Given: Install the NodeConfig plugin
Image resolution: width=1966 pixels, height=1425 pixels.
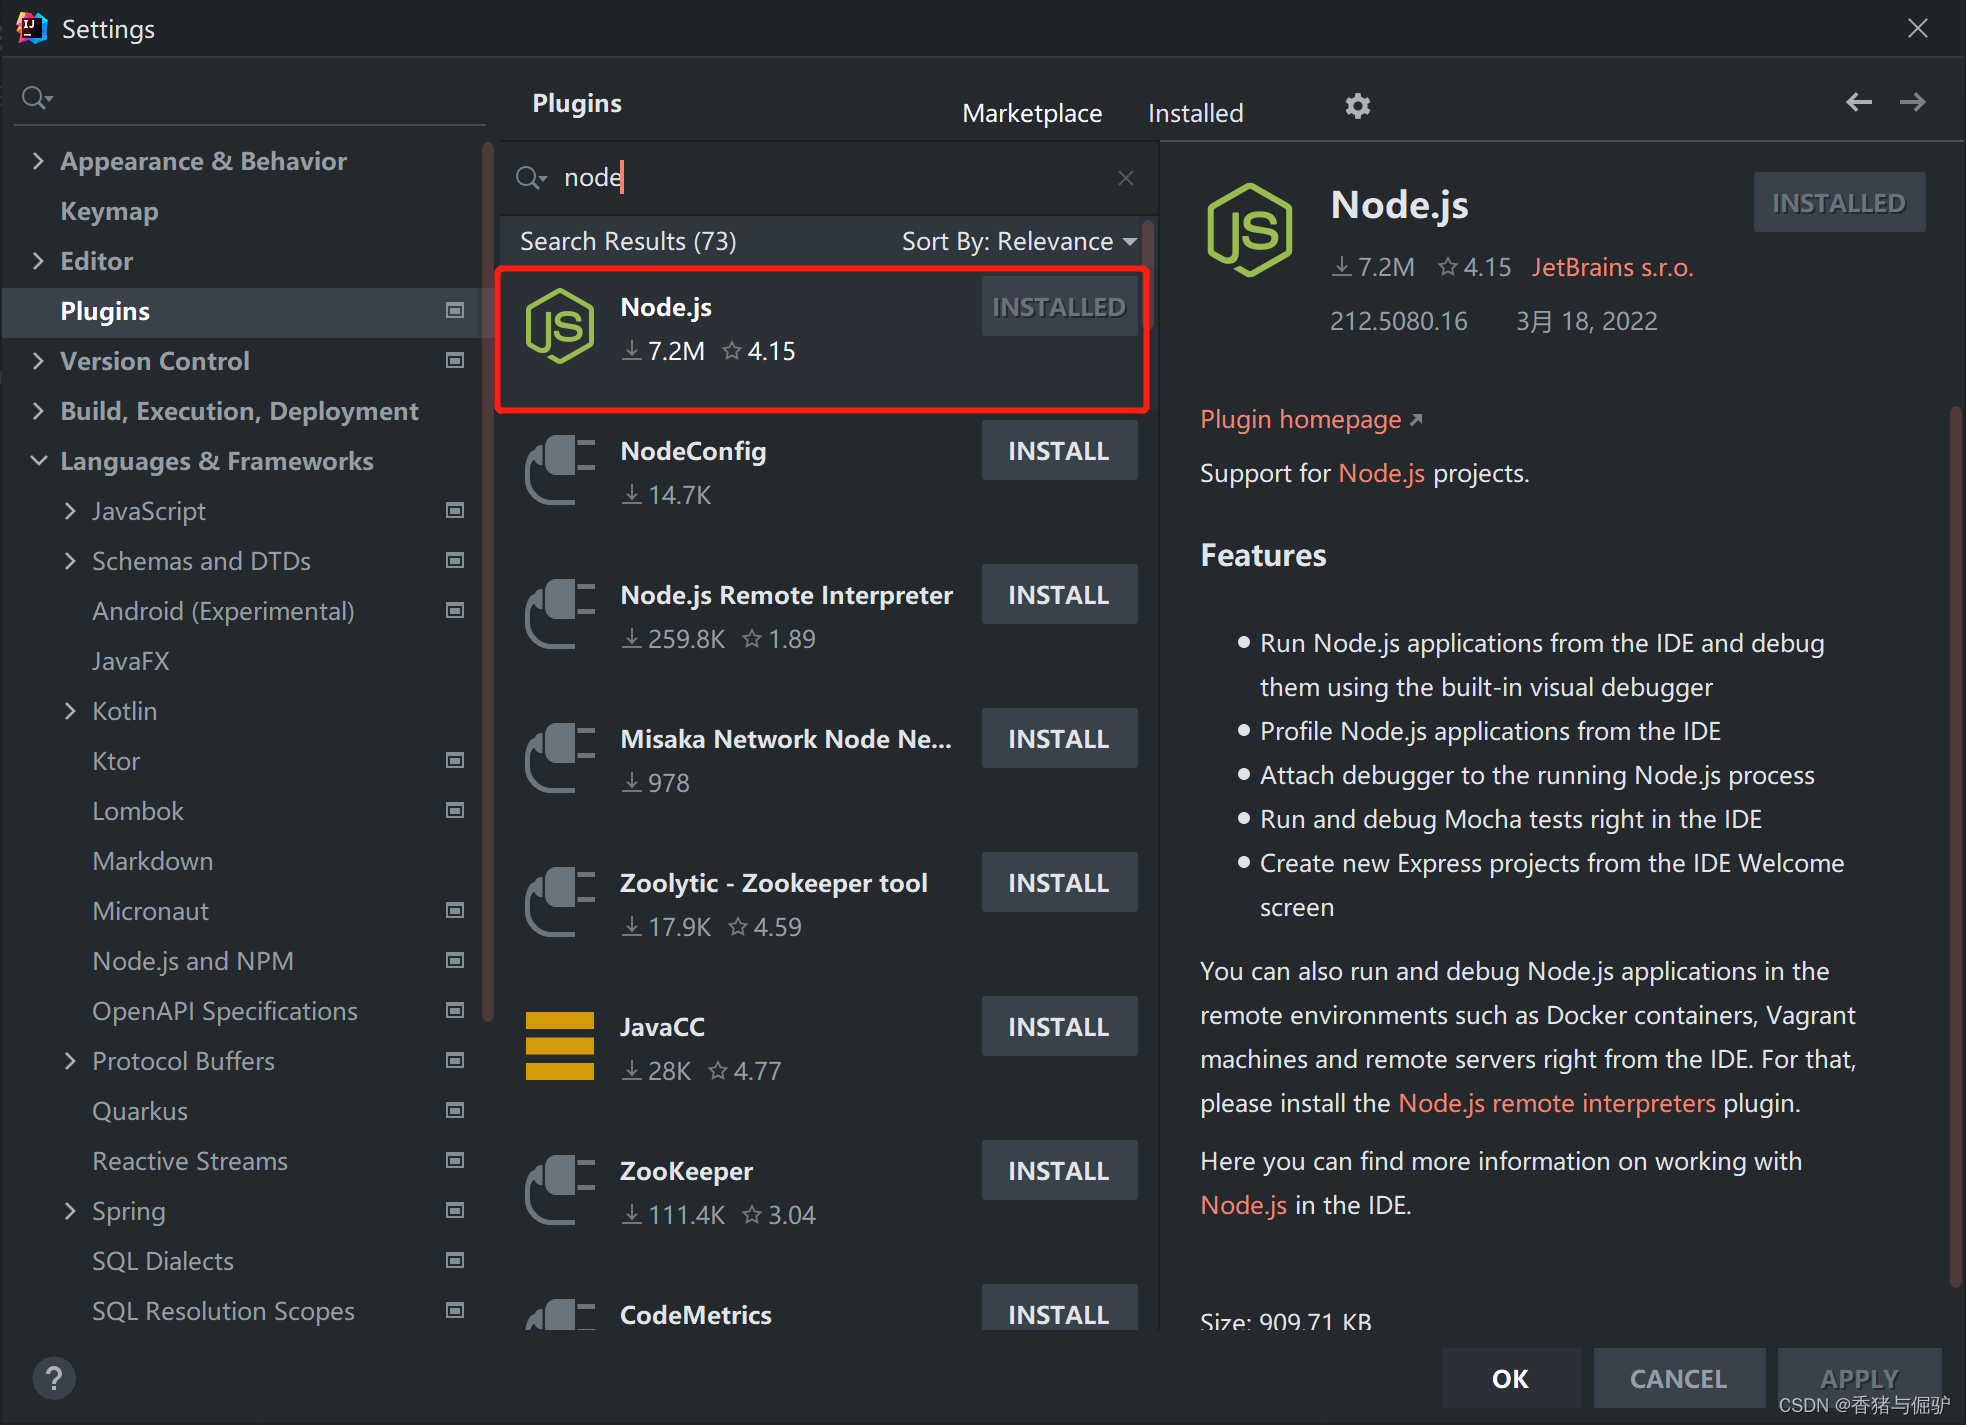Looking at the screenshot, I should (x=1059, y=451).
